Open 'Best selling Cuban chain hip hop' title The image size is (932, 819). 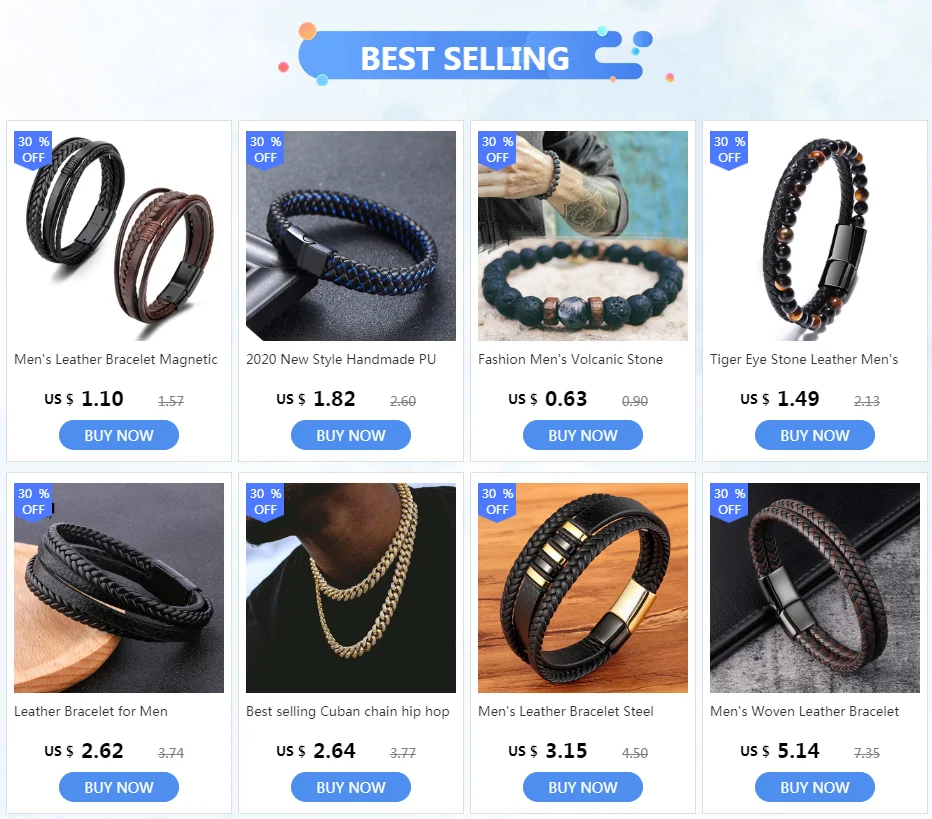tap(348, 711)
